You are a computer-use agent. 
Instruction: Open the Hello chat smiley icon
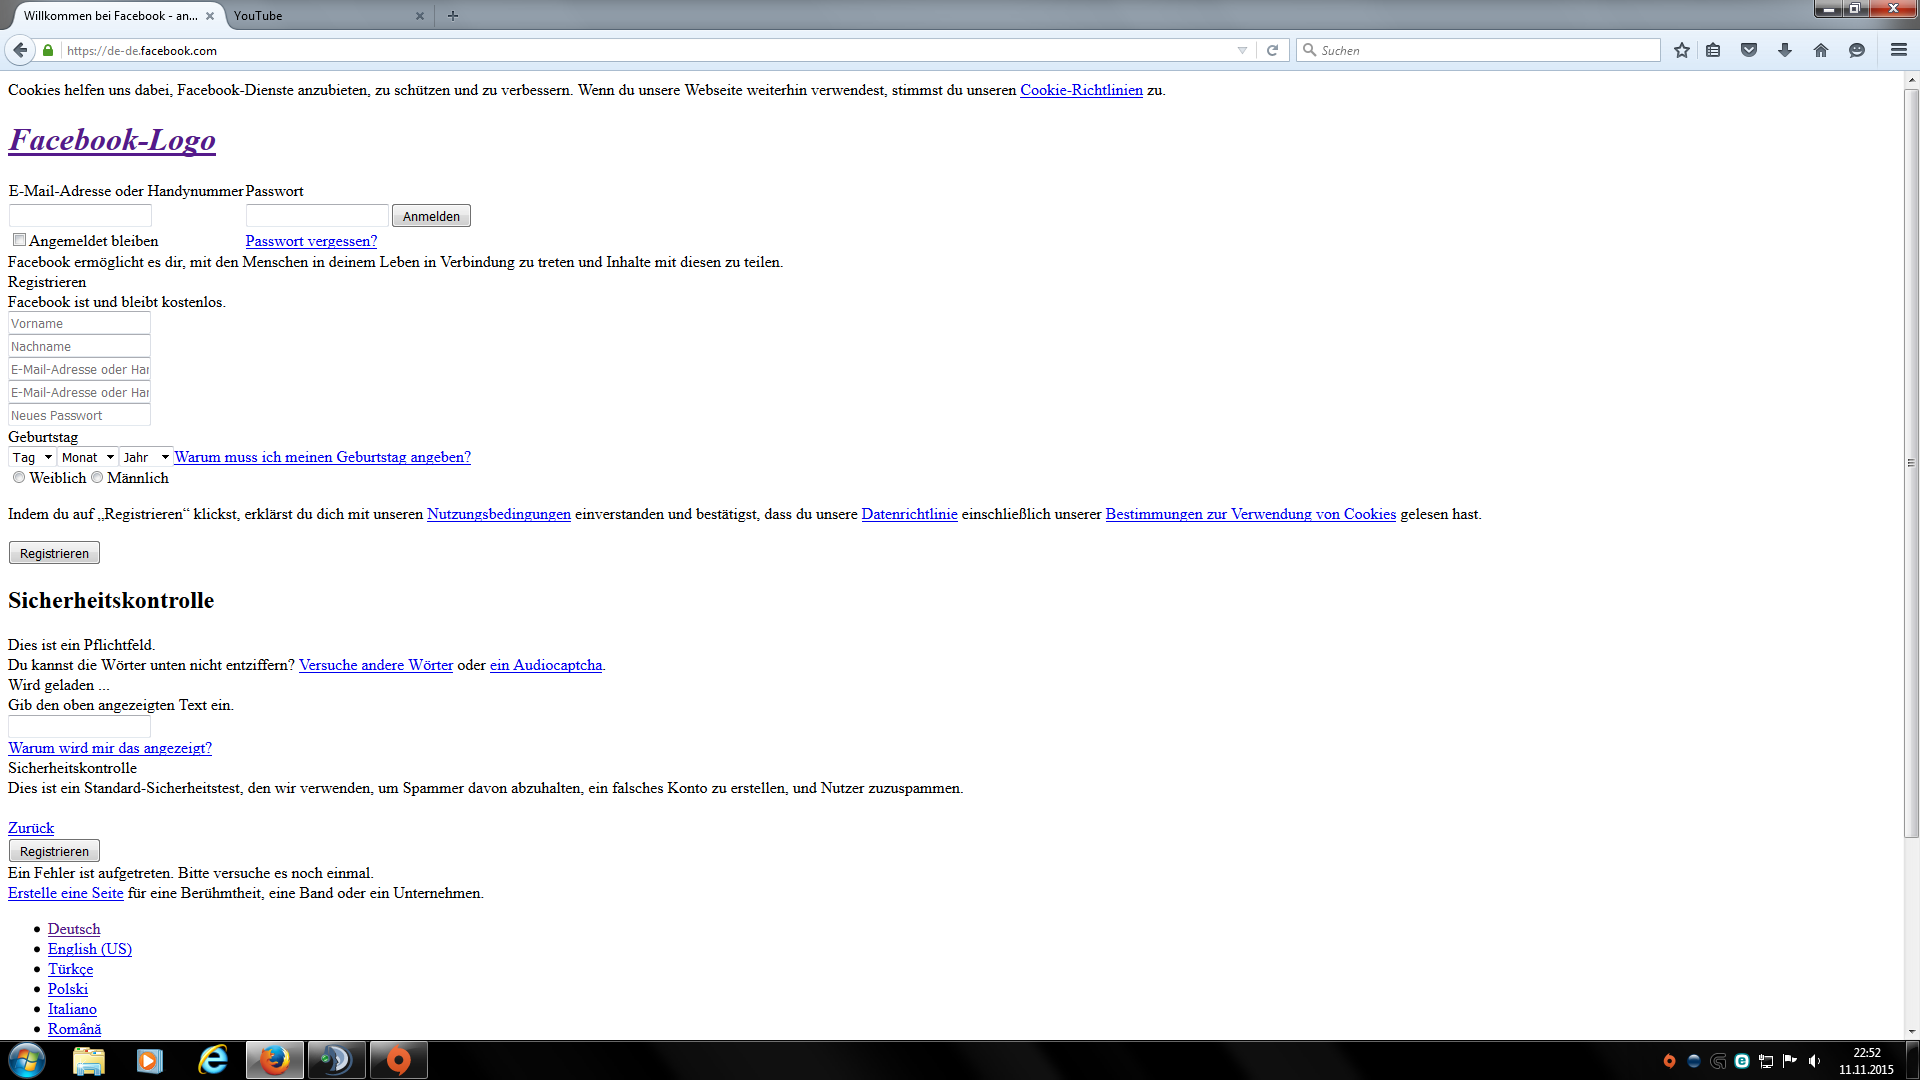1857,50
